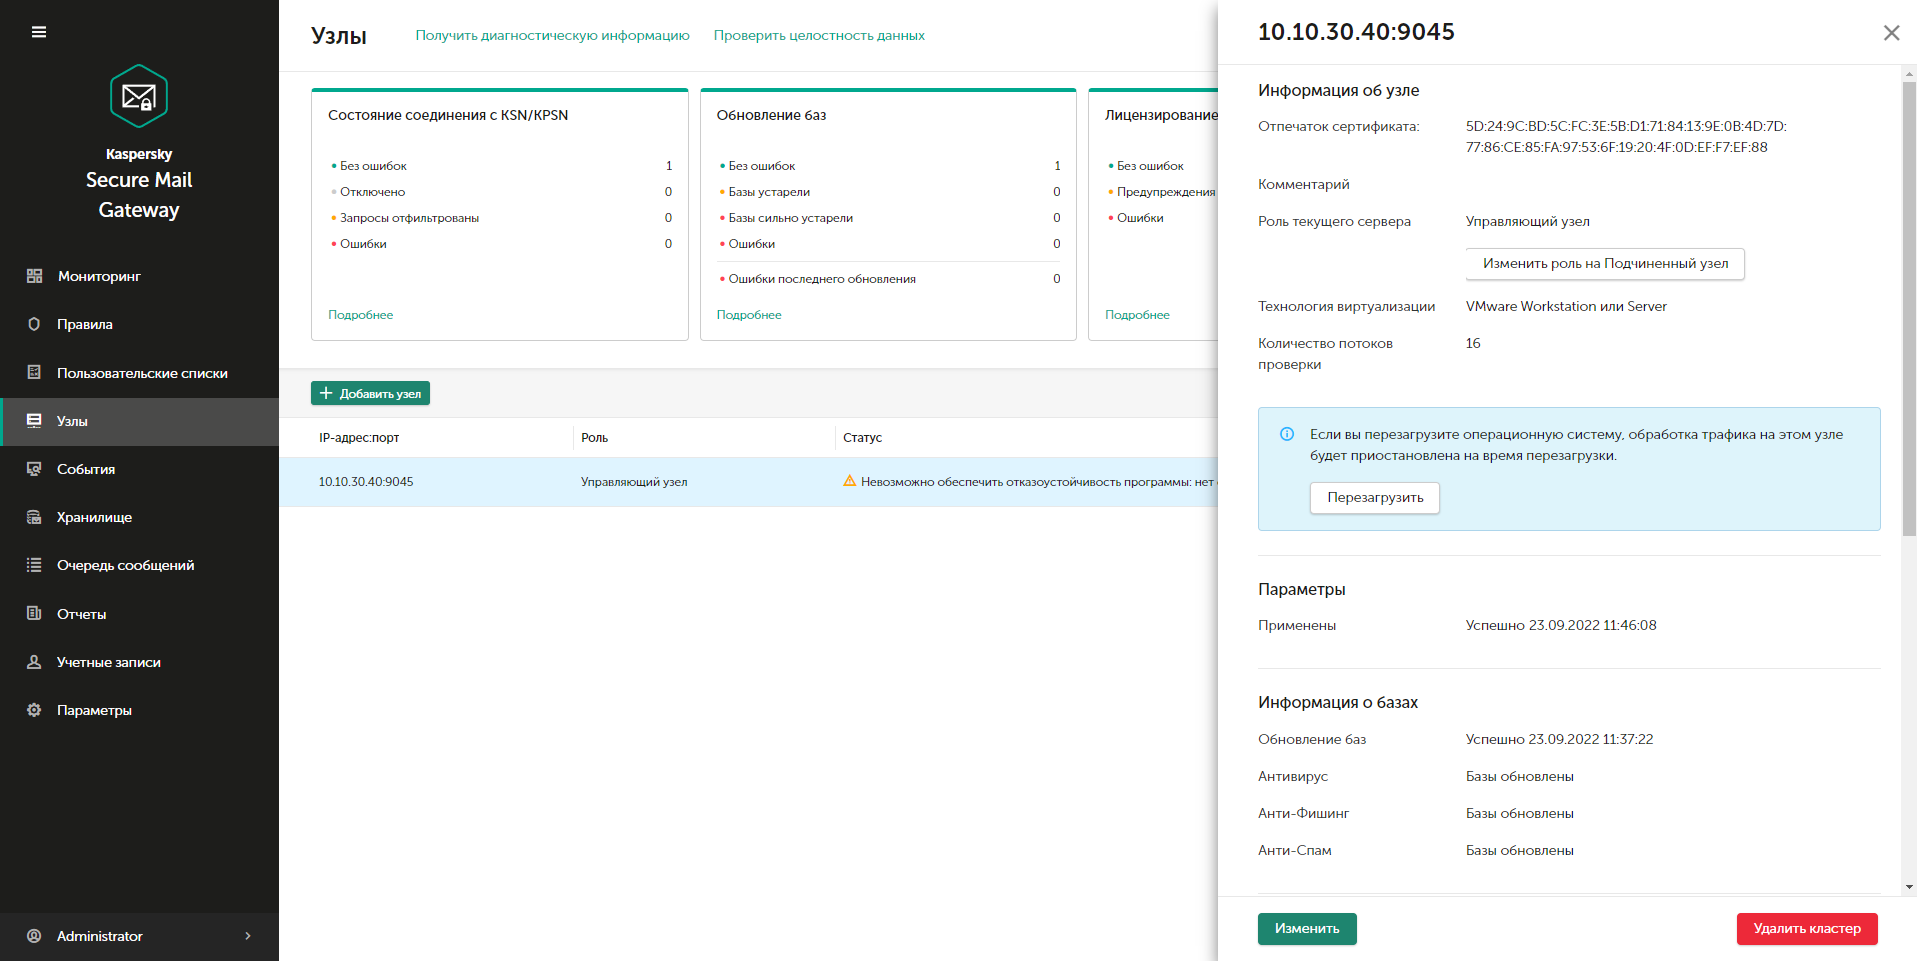Click the Параметры gear icon
The height and width of the screenshot is (961, 1917).
(34, 710)
